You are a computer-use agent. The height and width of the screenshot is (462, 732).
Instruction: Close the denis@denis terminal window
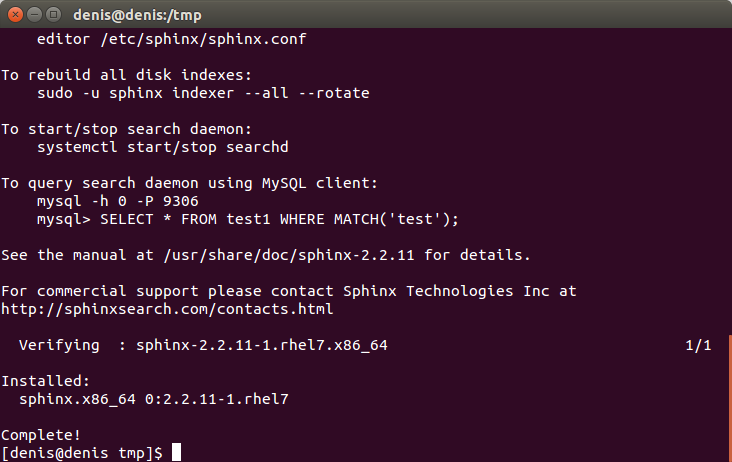tap(15, 15)
